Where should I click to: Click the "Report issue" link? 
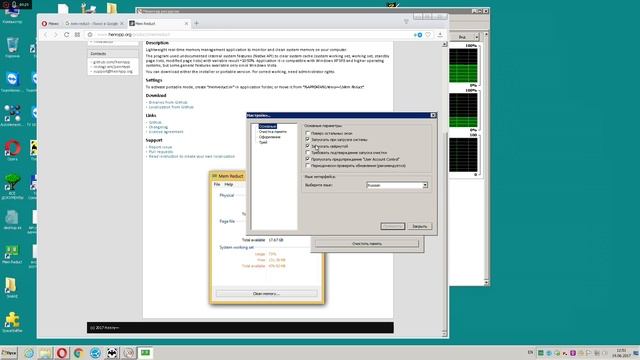pos(160,147)
